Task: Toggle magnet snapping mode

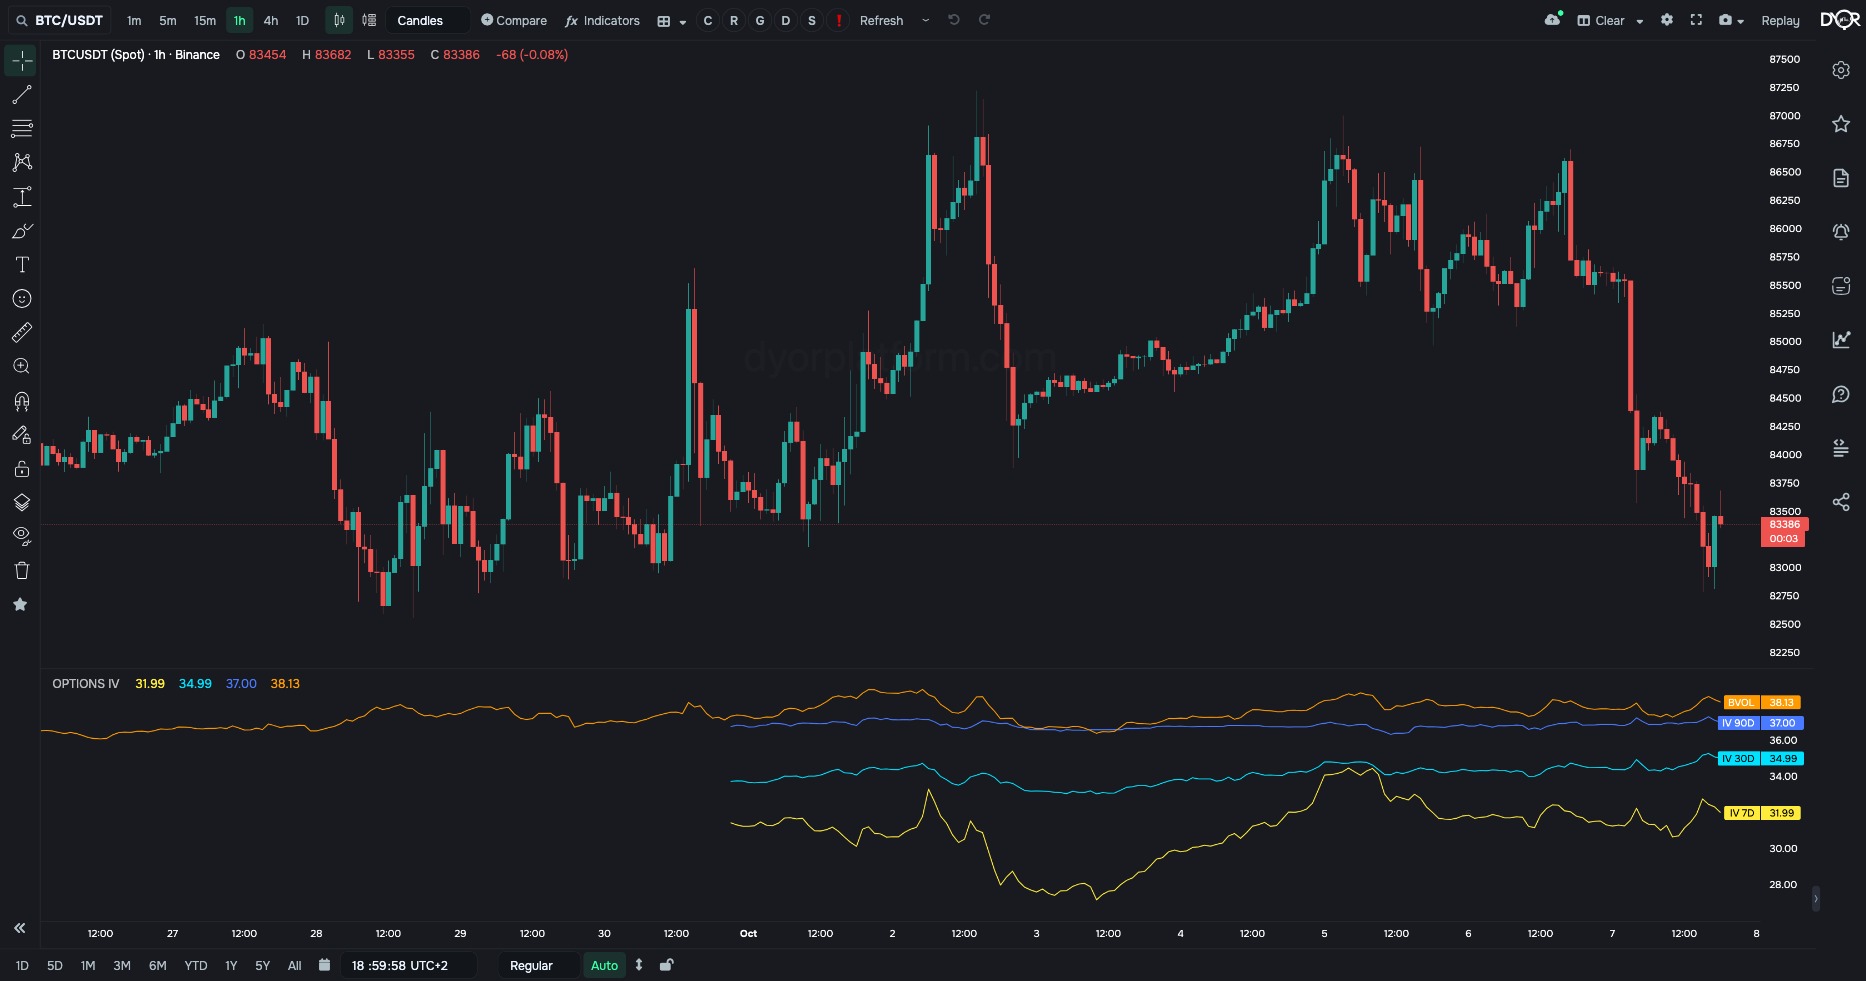Action: click(x=21, y=401)
